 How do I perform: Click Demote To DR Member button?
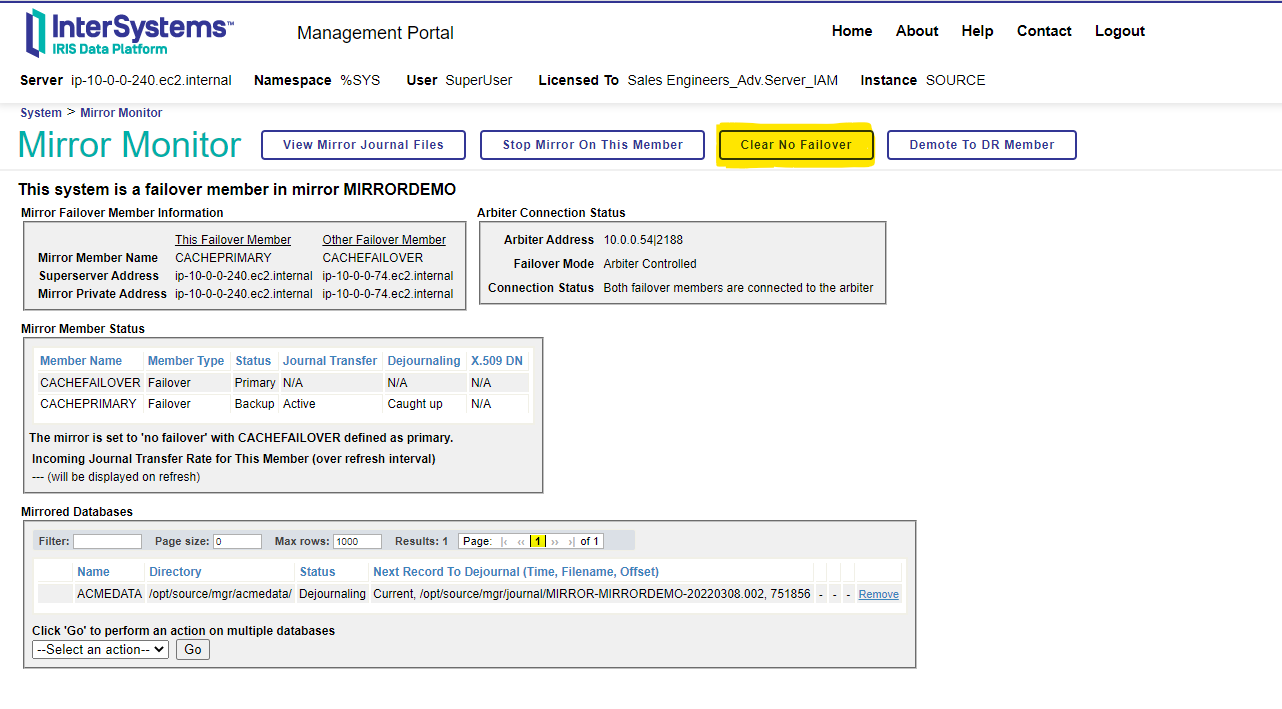(981, 145)
